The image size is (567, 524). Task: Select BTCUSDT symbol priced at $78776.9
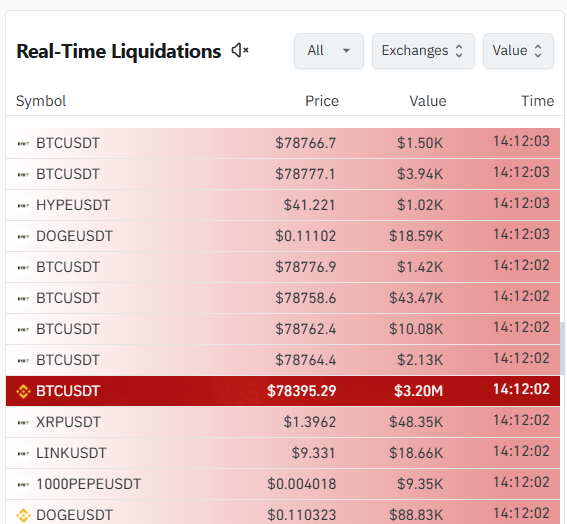click(x=68, y=267)
